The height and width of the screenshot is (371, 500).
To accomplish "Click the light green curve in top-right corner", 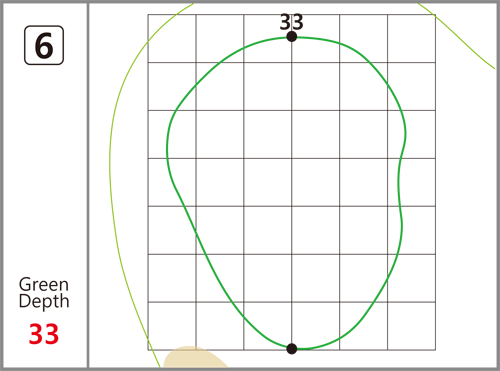I will (457, 35).
